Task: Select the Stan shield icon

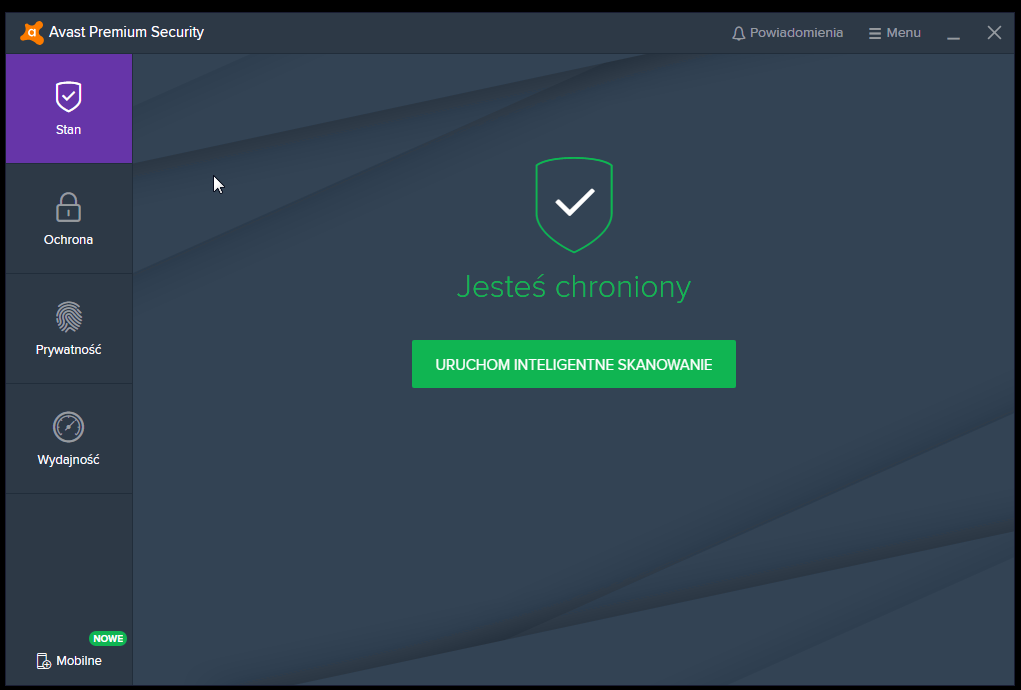Action: click(68, 97)
